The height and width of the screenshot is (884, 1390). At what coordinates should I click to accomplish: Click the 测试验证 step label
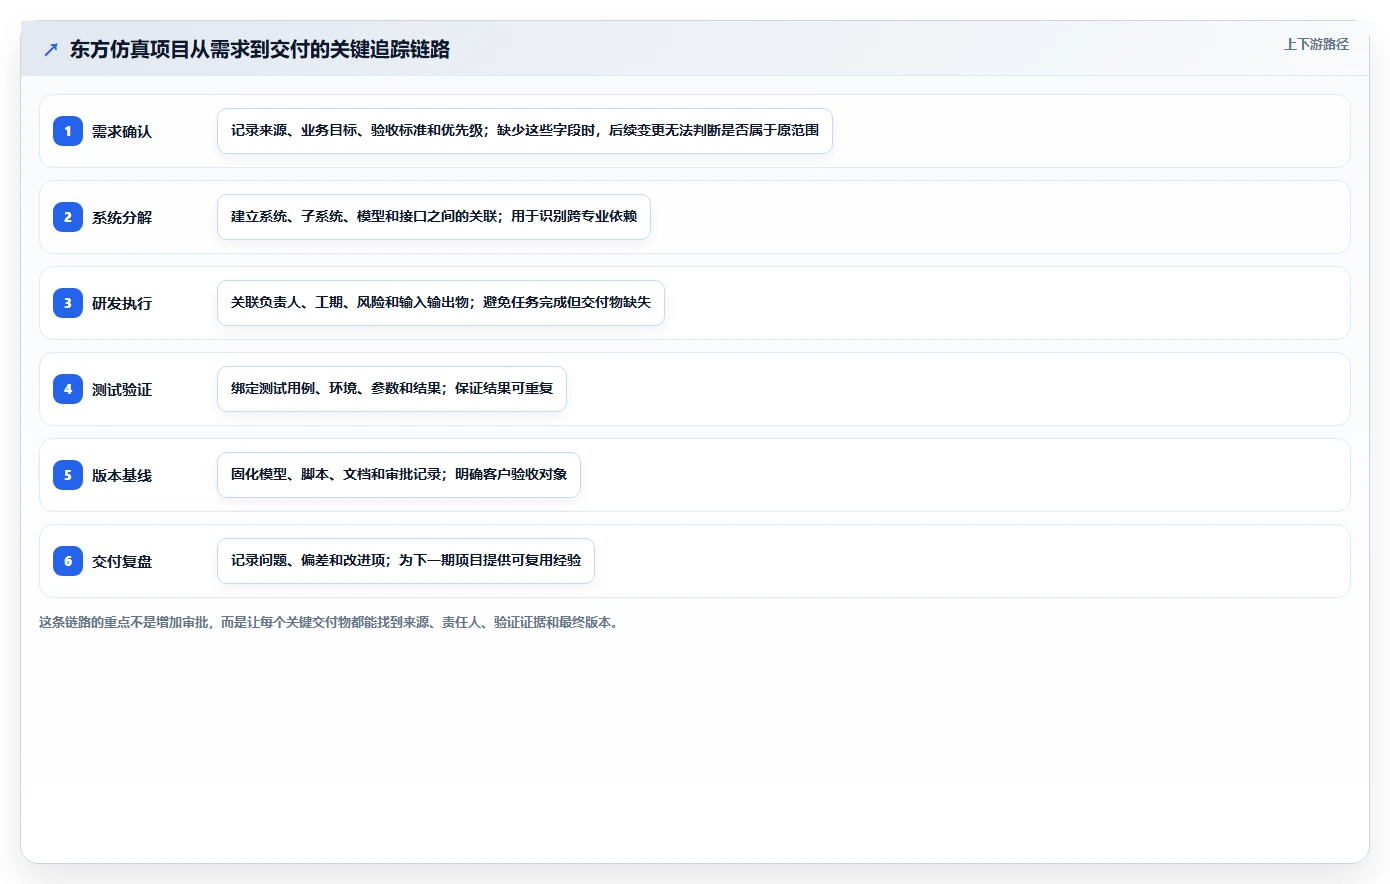tap(122, 389)
